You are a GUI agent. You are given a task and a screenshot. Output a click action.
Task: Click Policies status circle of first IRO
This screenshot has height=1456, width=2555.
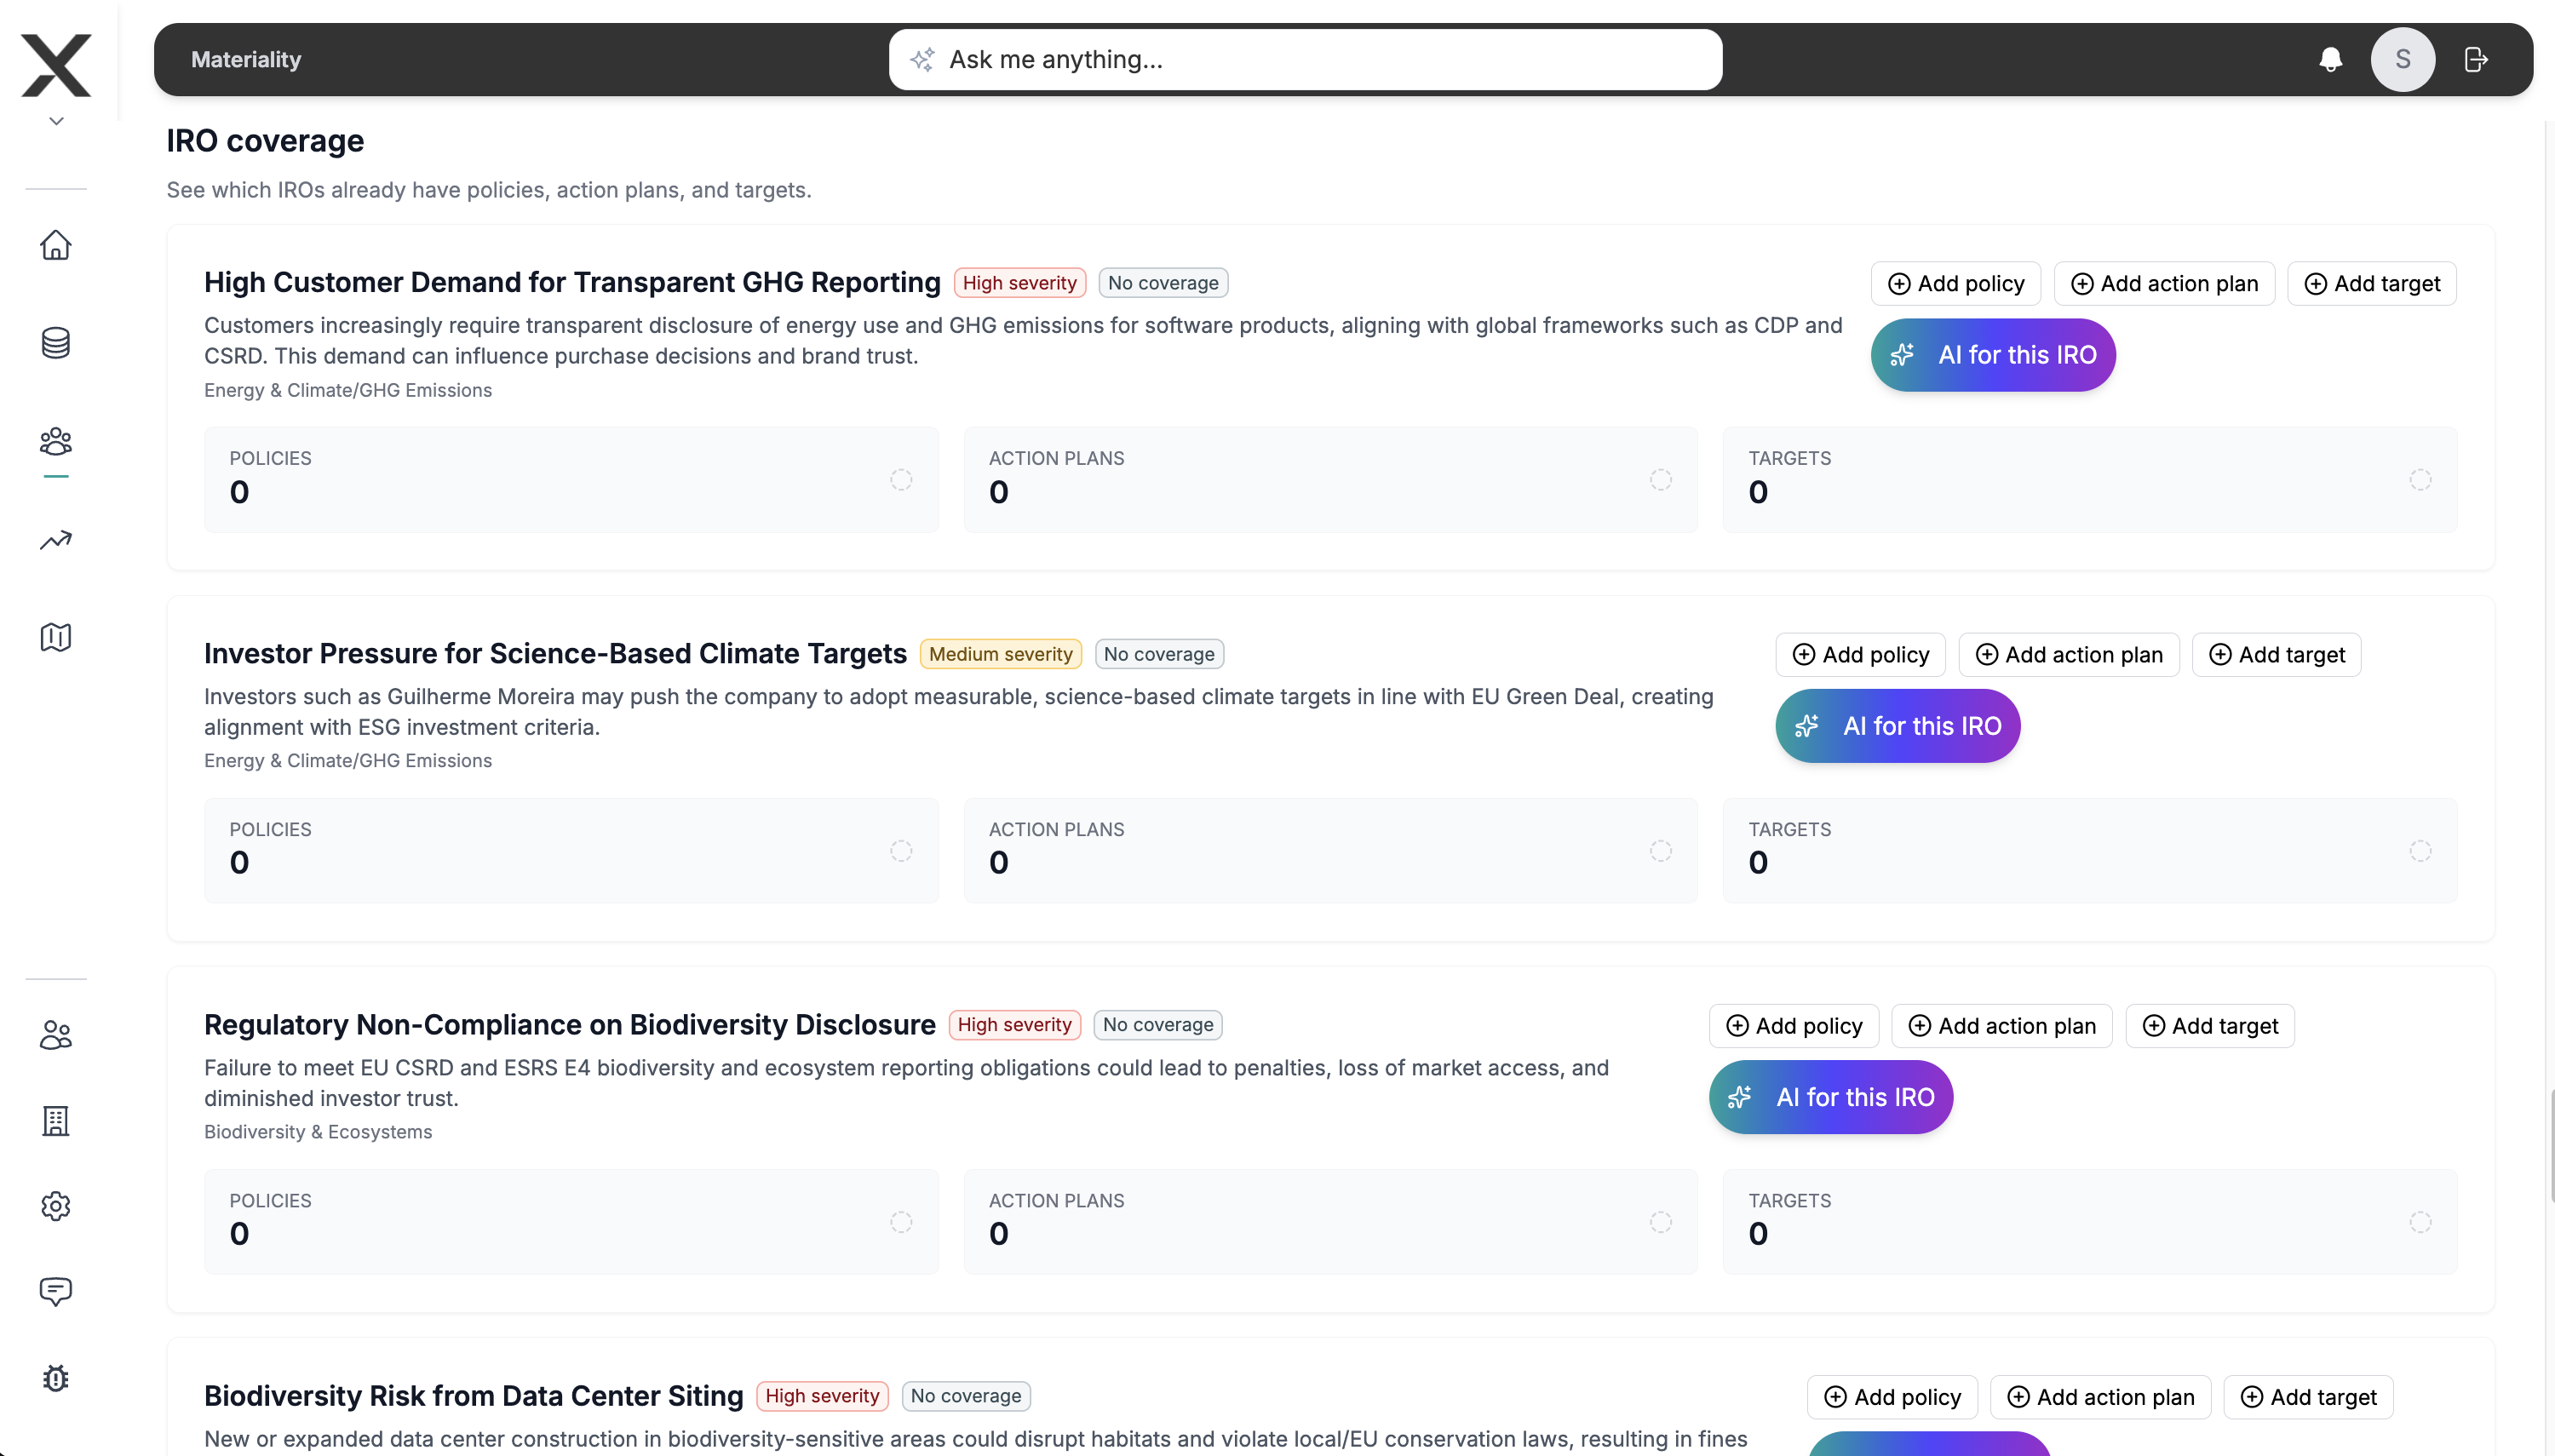coord(901,480)
